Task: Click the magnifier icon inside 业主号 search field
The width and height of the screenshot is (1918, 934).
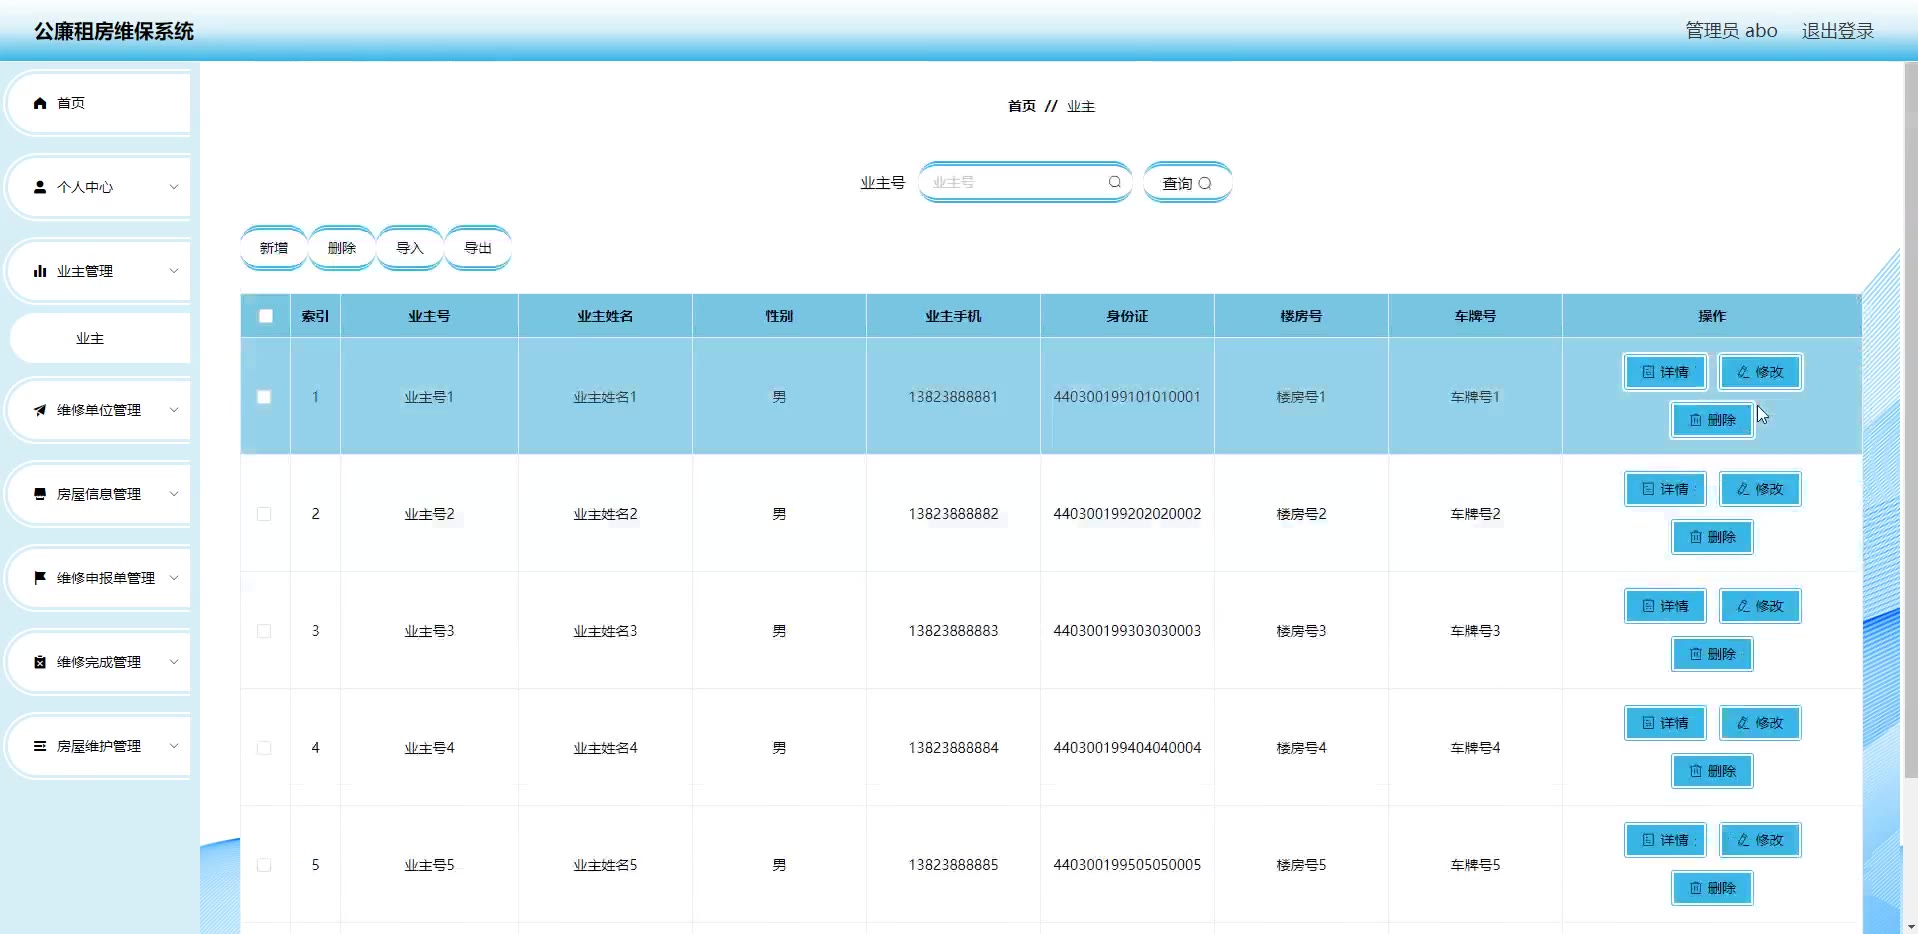Action: point(1114,182)
